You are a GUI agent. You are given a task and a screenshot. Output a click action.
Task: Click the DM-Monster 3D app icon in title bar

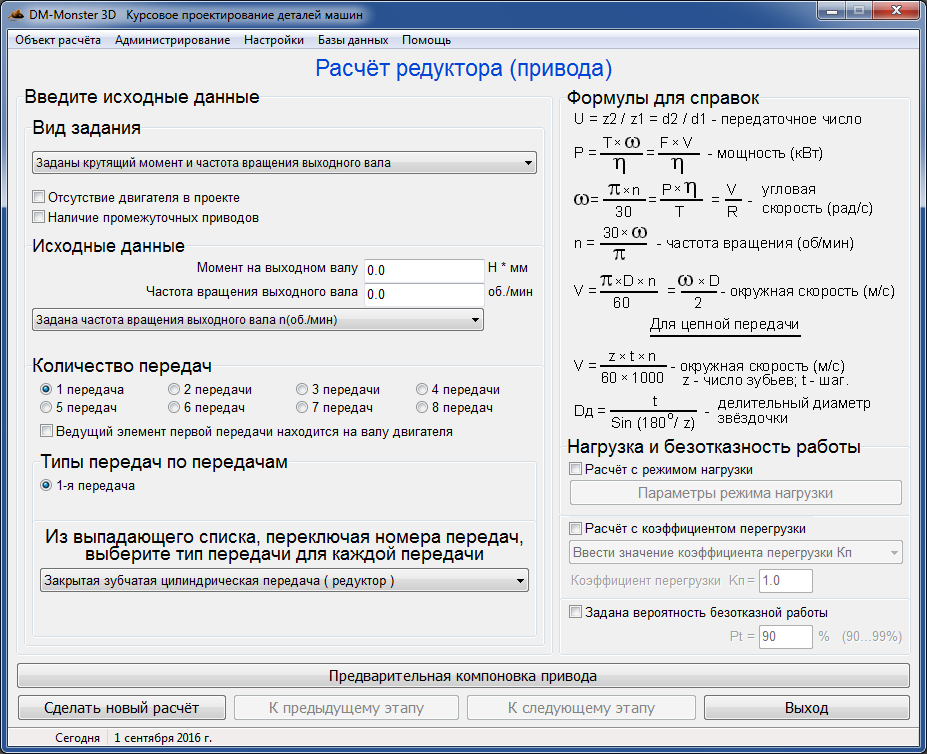tap(16, 14)
